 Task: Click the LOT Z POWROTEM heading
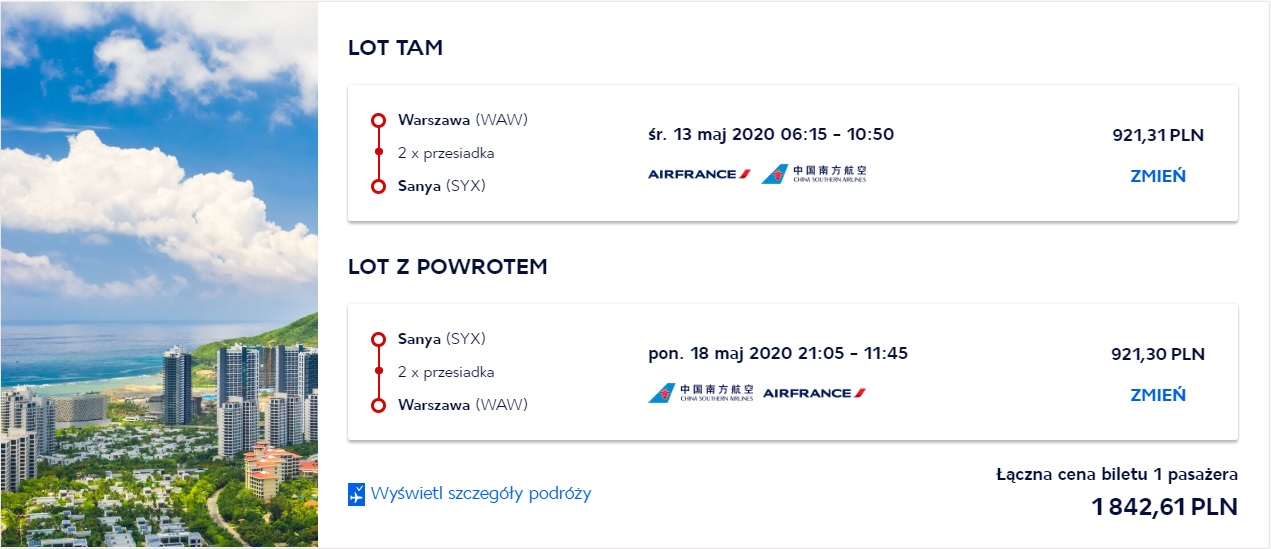click(x=448, y=267)
